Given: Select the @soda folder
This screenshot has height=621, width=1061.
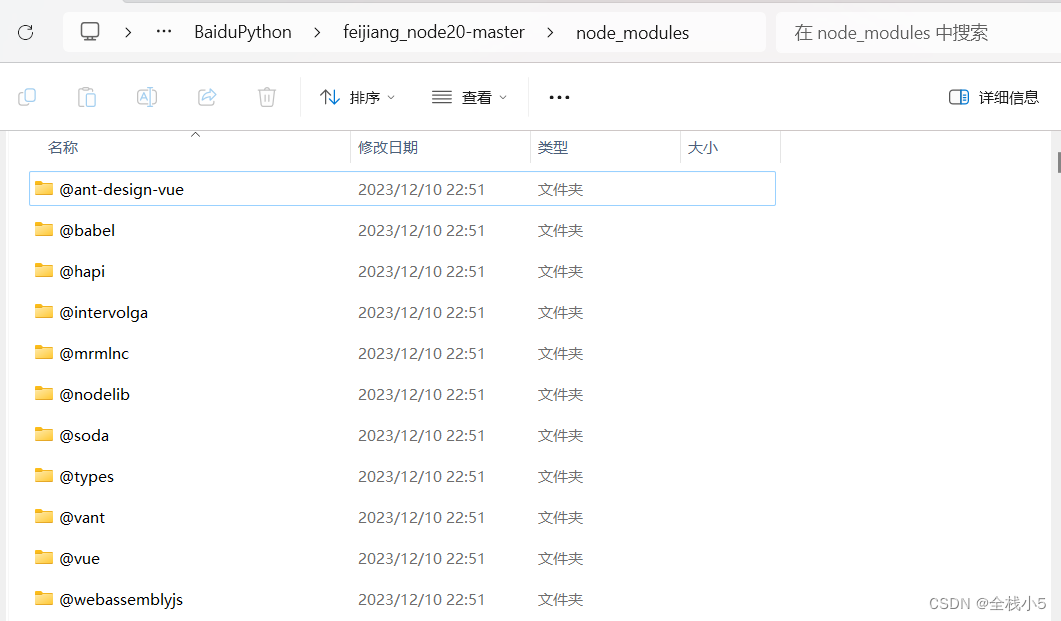Looking at the screenshot, I should (84, 436).
